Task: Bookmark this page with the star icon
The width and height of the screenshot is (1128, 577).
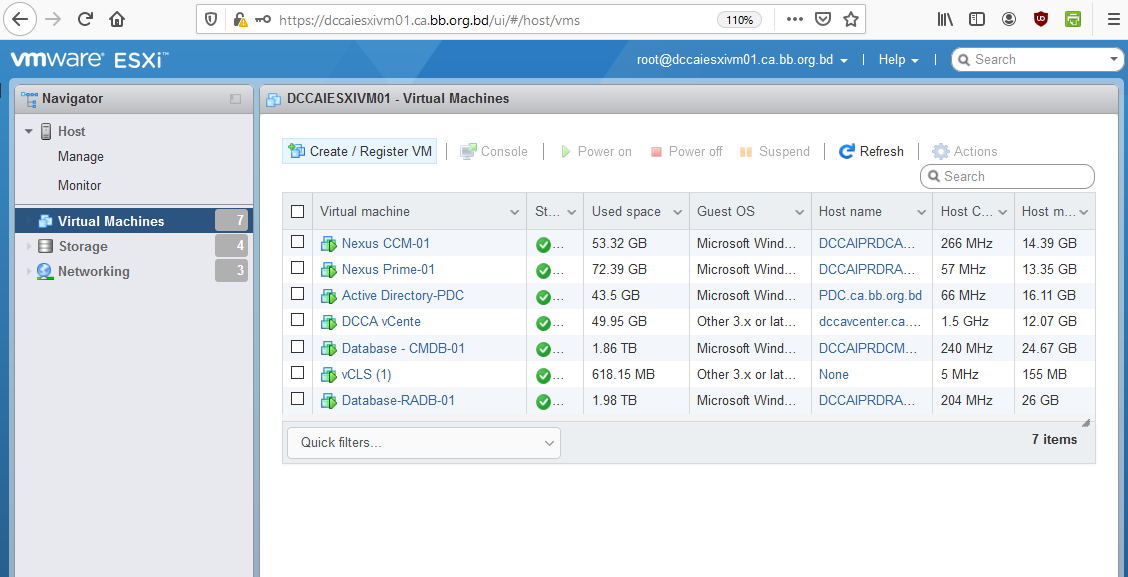Action: (851, 20)
